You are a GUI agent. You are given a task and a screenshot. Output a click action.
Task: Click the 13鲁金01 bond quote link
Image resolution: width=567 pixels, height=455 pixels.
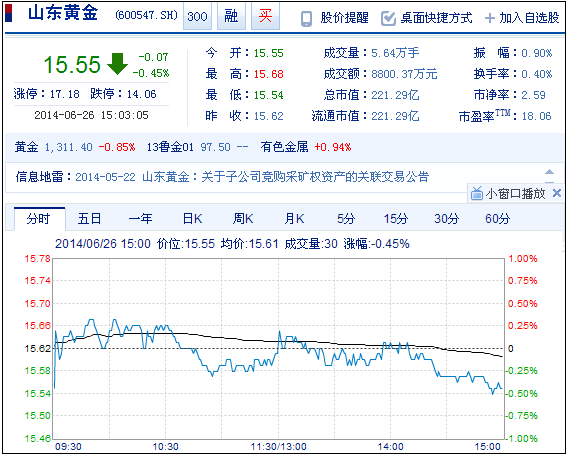188,147
